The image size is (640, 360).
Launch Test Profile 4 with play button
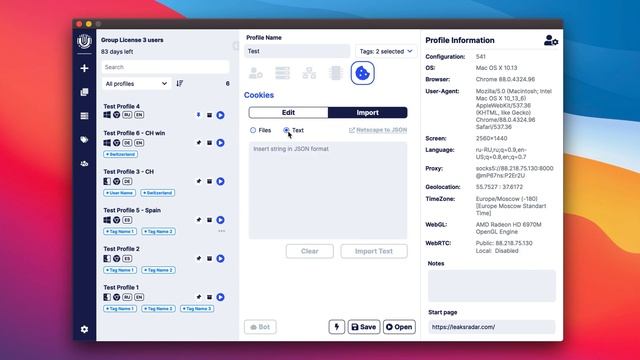click(220, 115)
